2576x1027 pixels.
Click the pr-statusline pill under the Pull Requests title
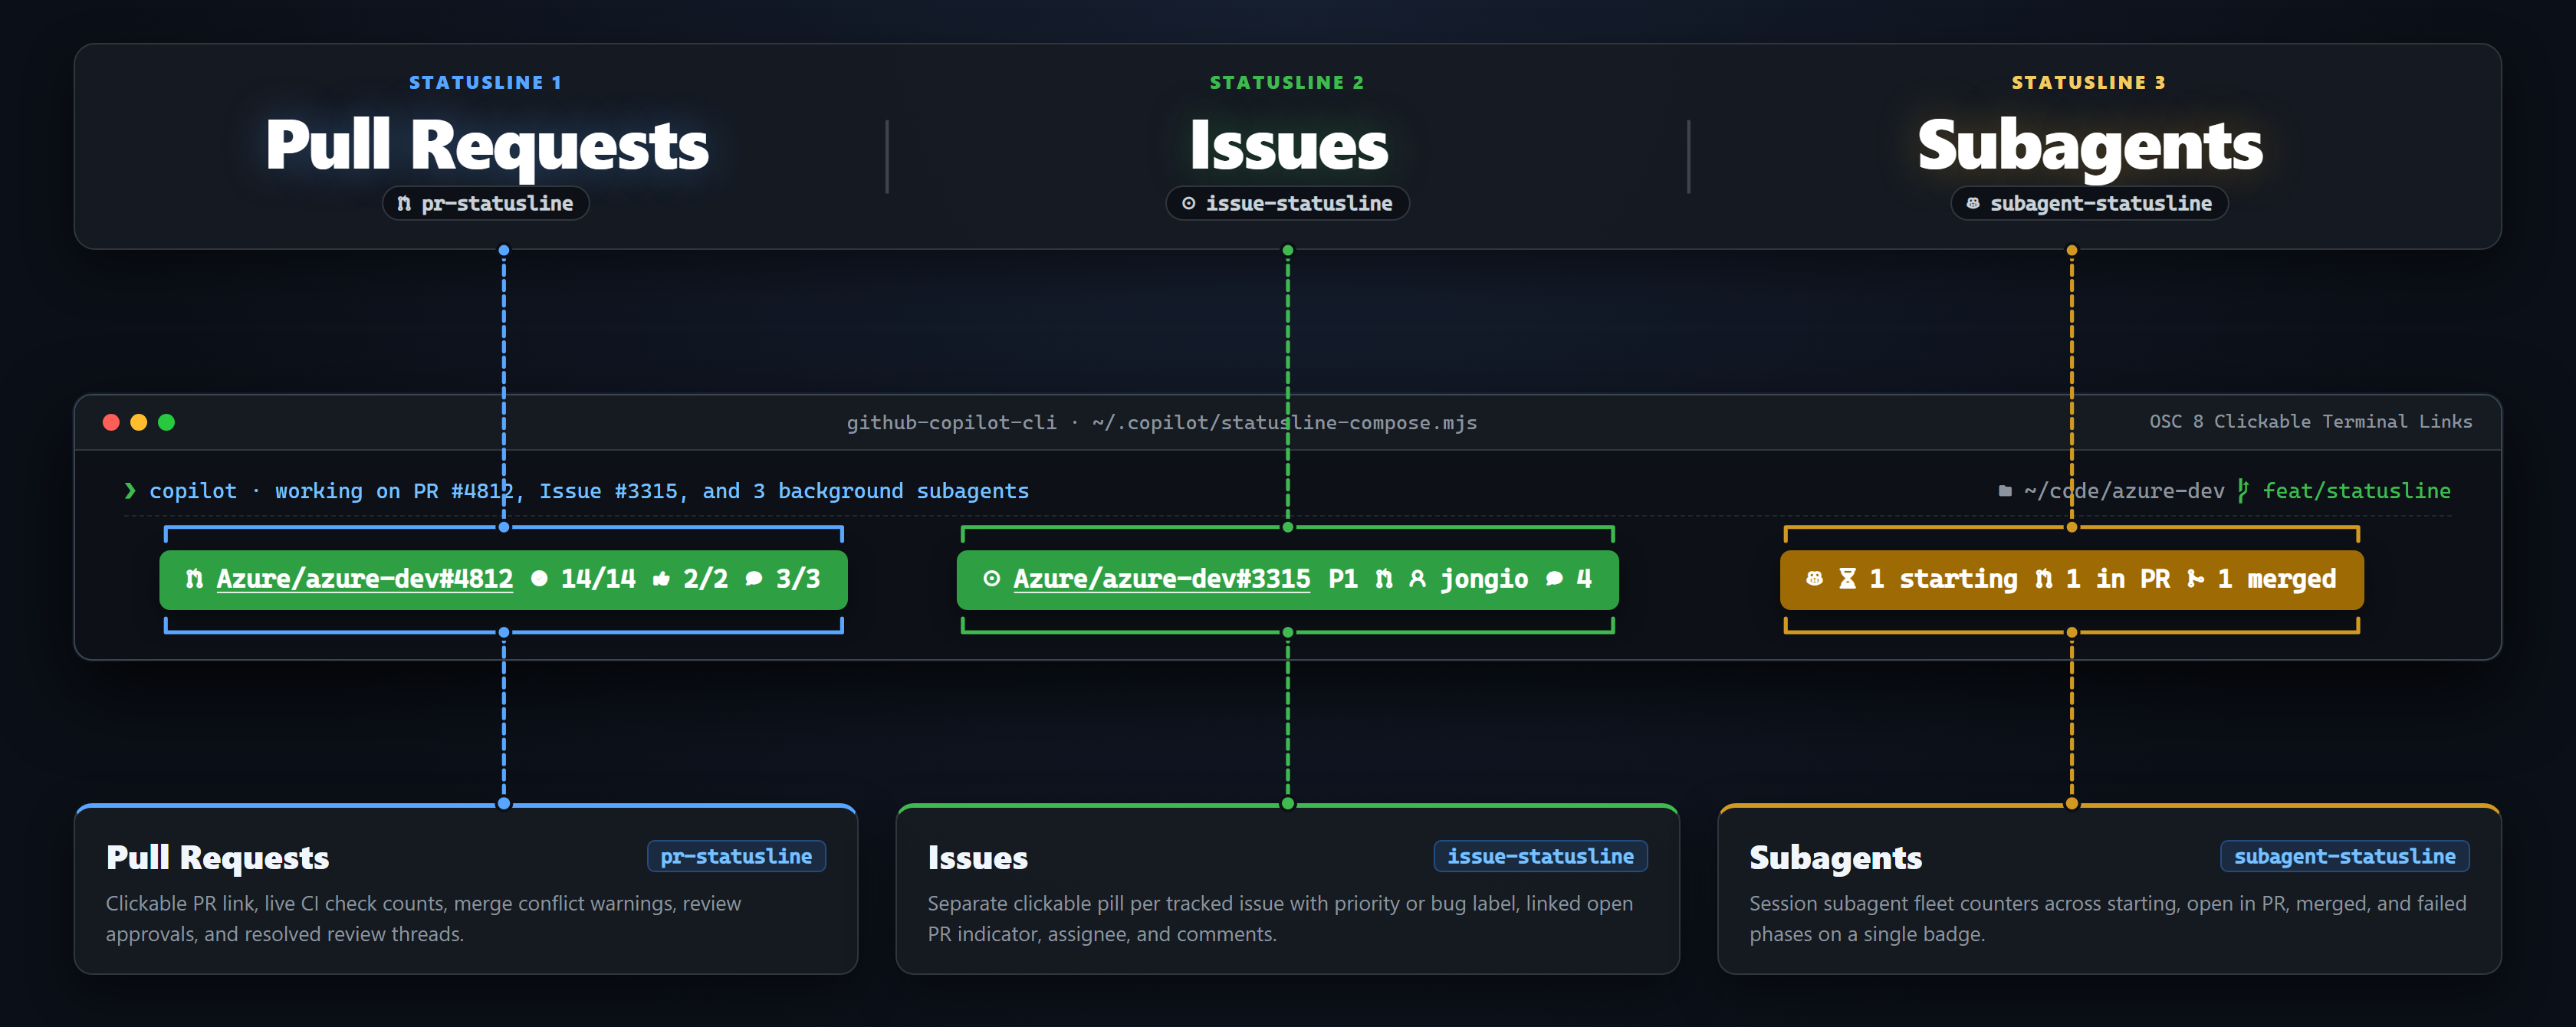click(485, 203)
